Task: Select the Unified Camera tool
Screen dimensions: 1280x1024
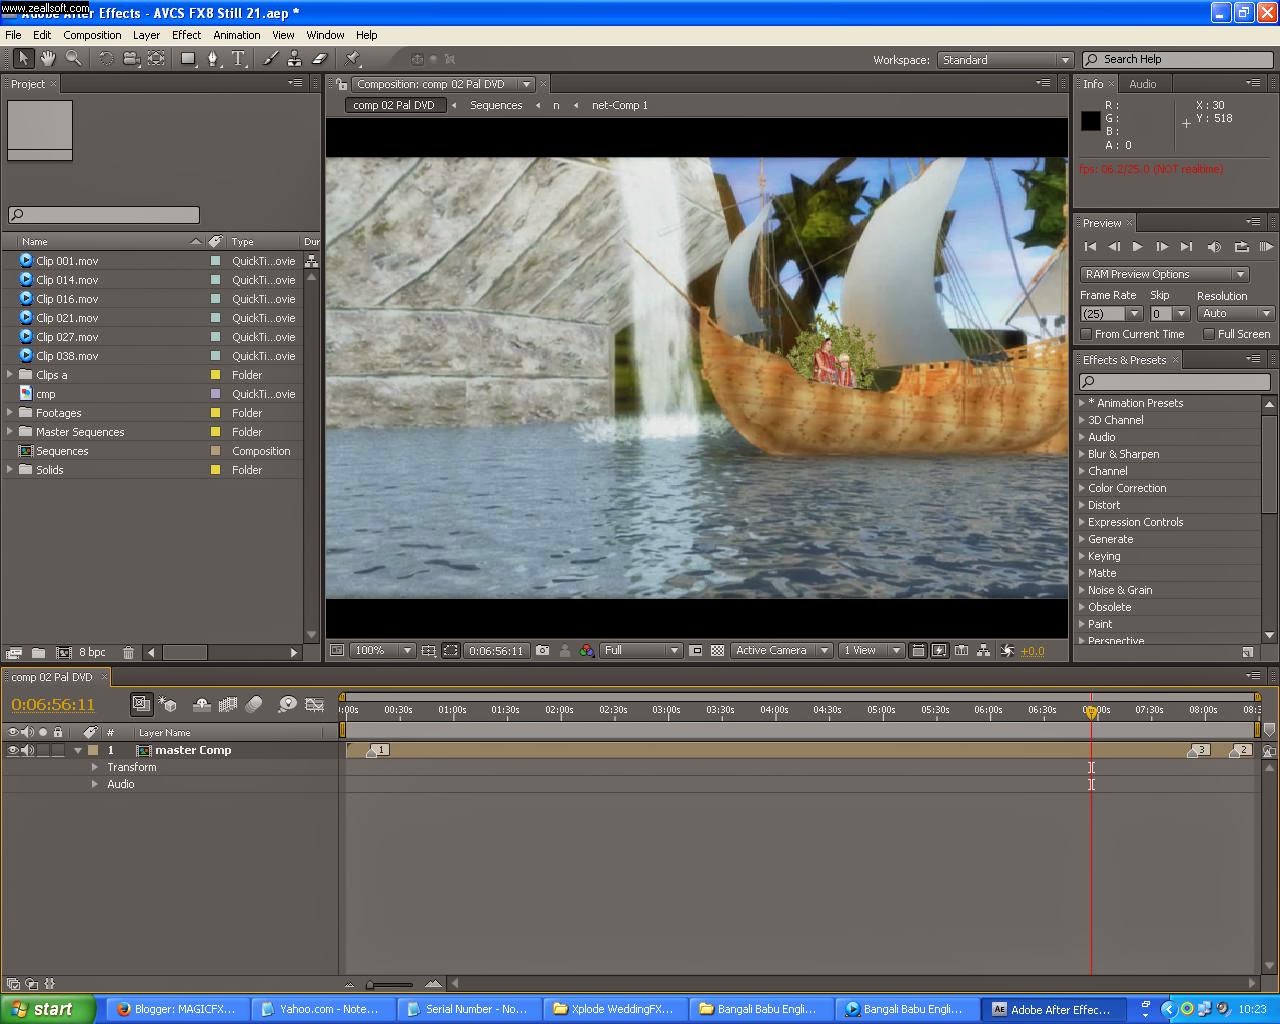Action: click(131, 59)
